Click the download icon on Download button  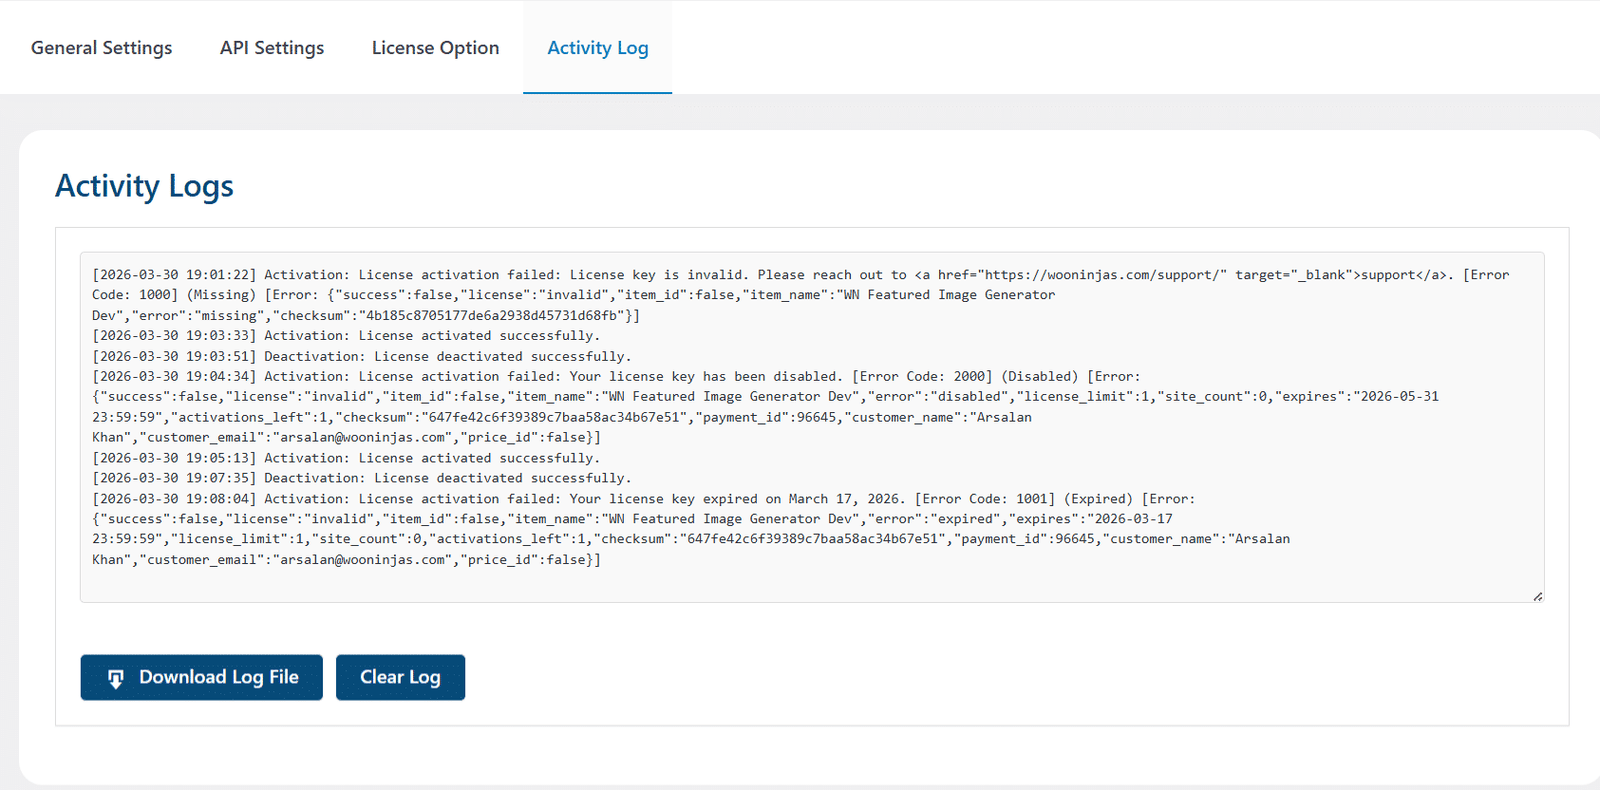click(x=116, y=679)
